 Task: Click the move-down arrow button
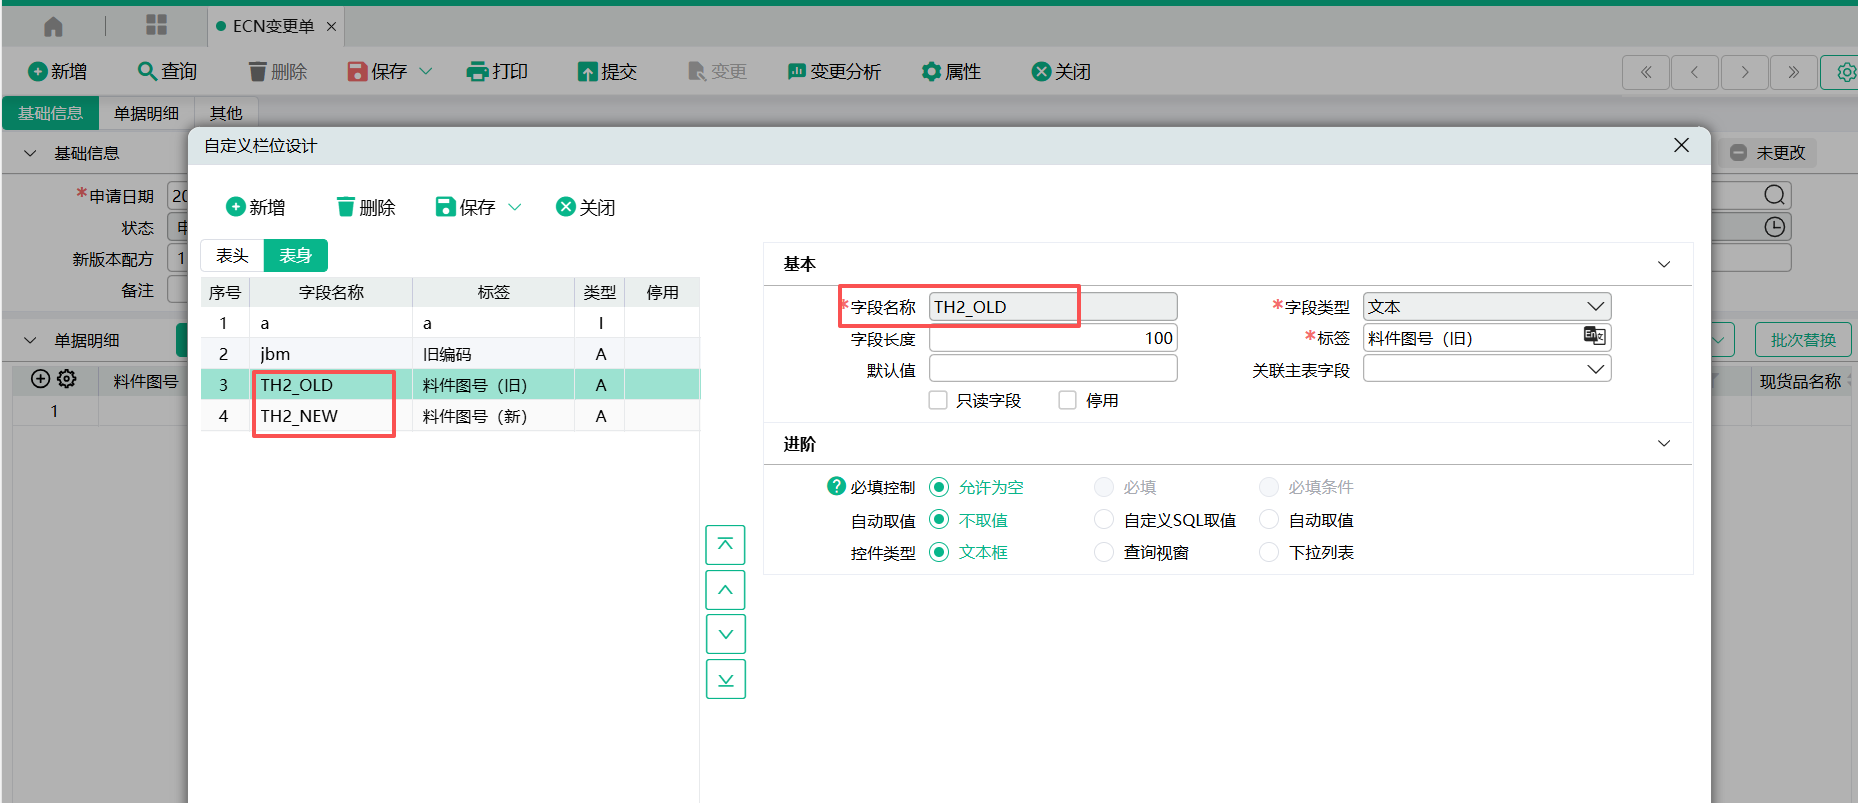click(725, 634)
